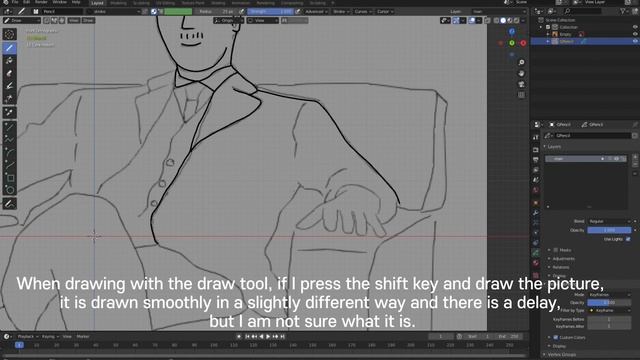This screenshot has width=640, height=360.
Task: Open the Stroke settings dropdown
Action: click(x=341, y=11)
